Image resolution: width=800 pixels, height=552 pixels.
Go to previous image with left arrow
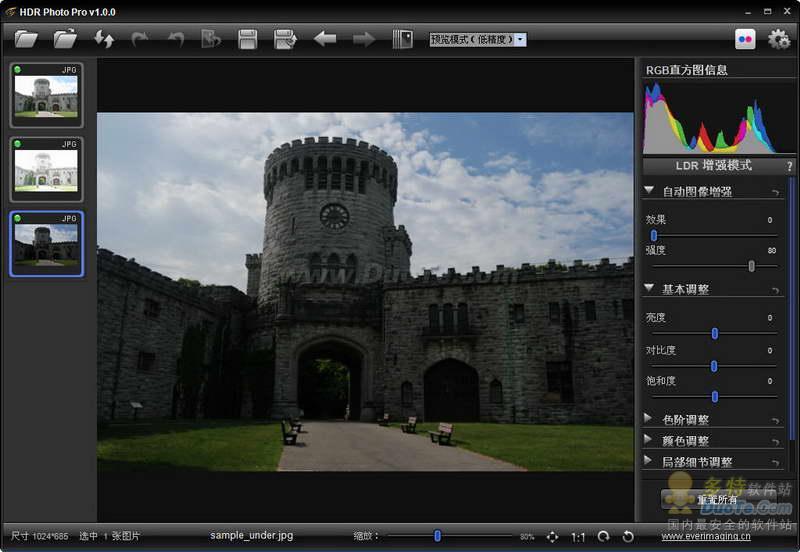point(325,39)
